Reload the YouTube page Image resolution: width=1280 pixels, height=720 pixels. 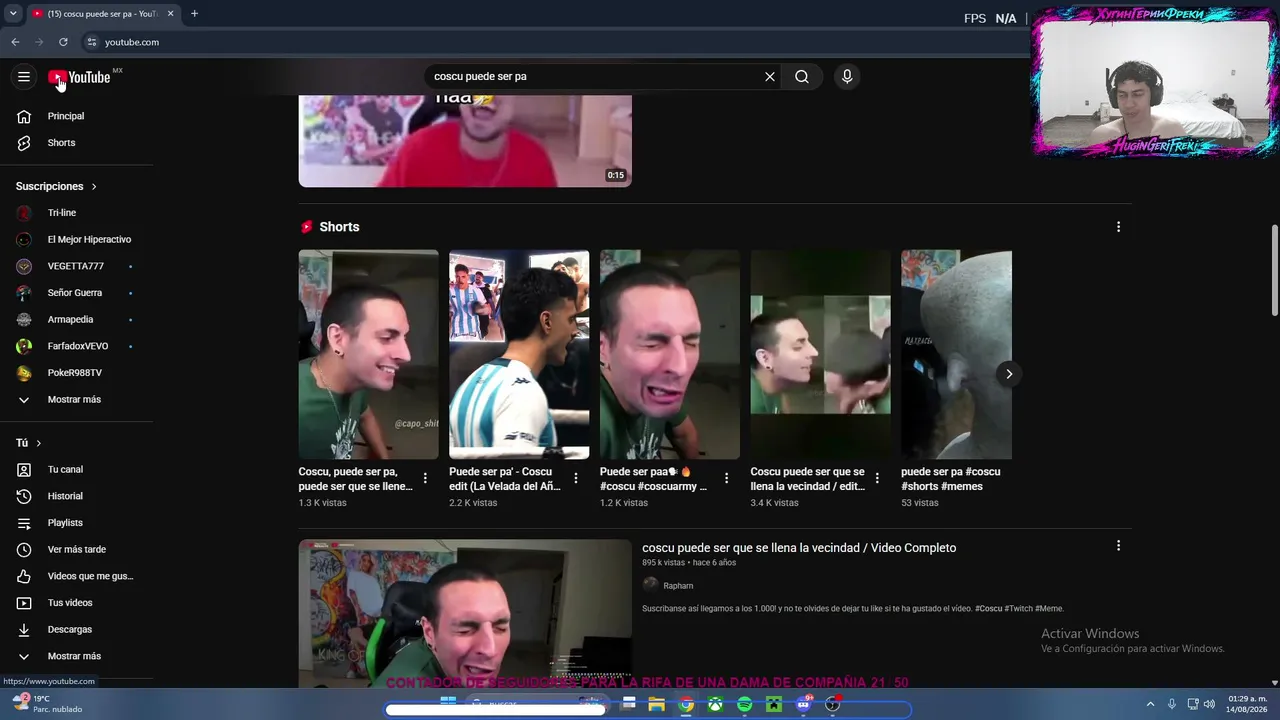(x=63, y=42)
